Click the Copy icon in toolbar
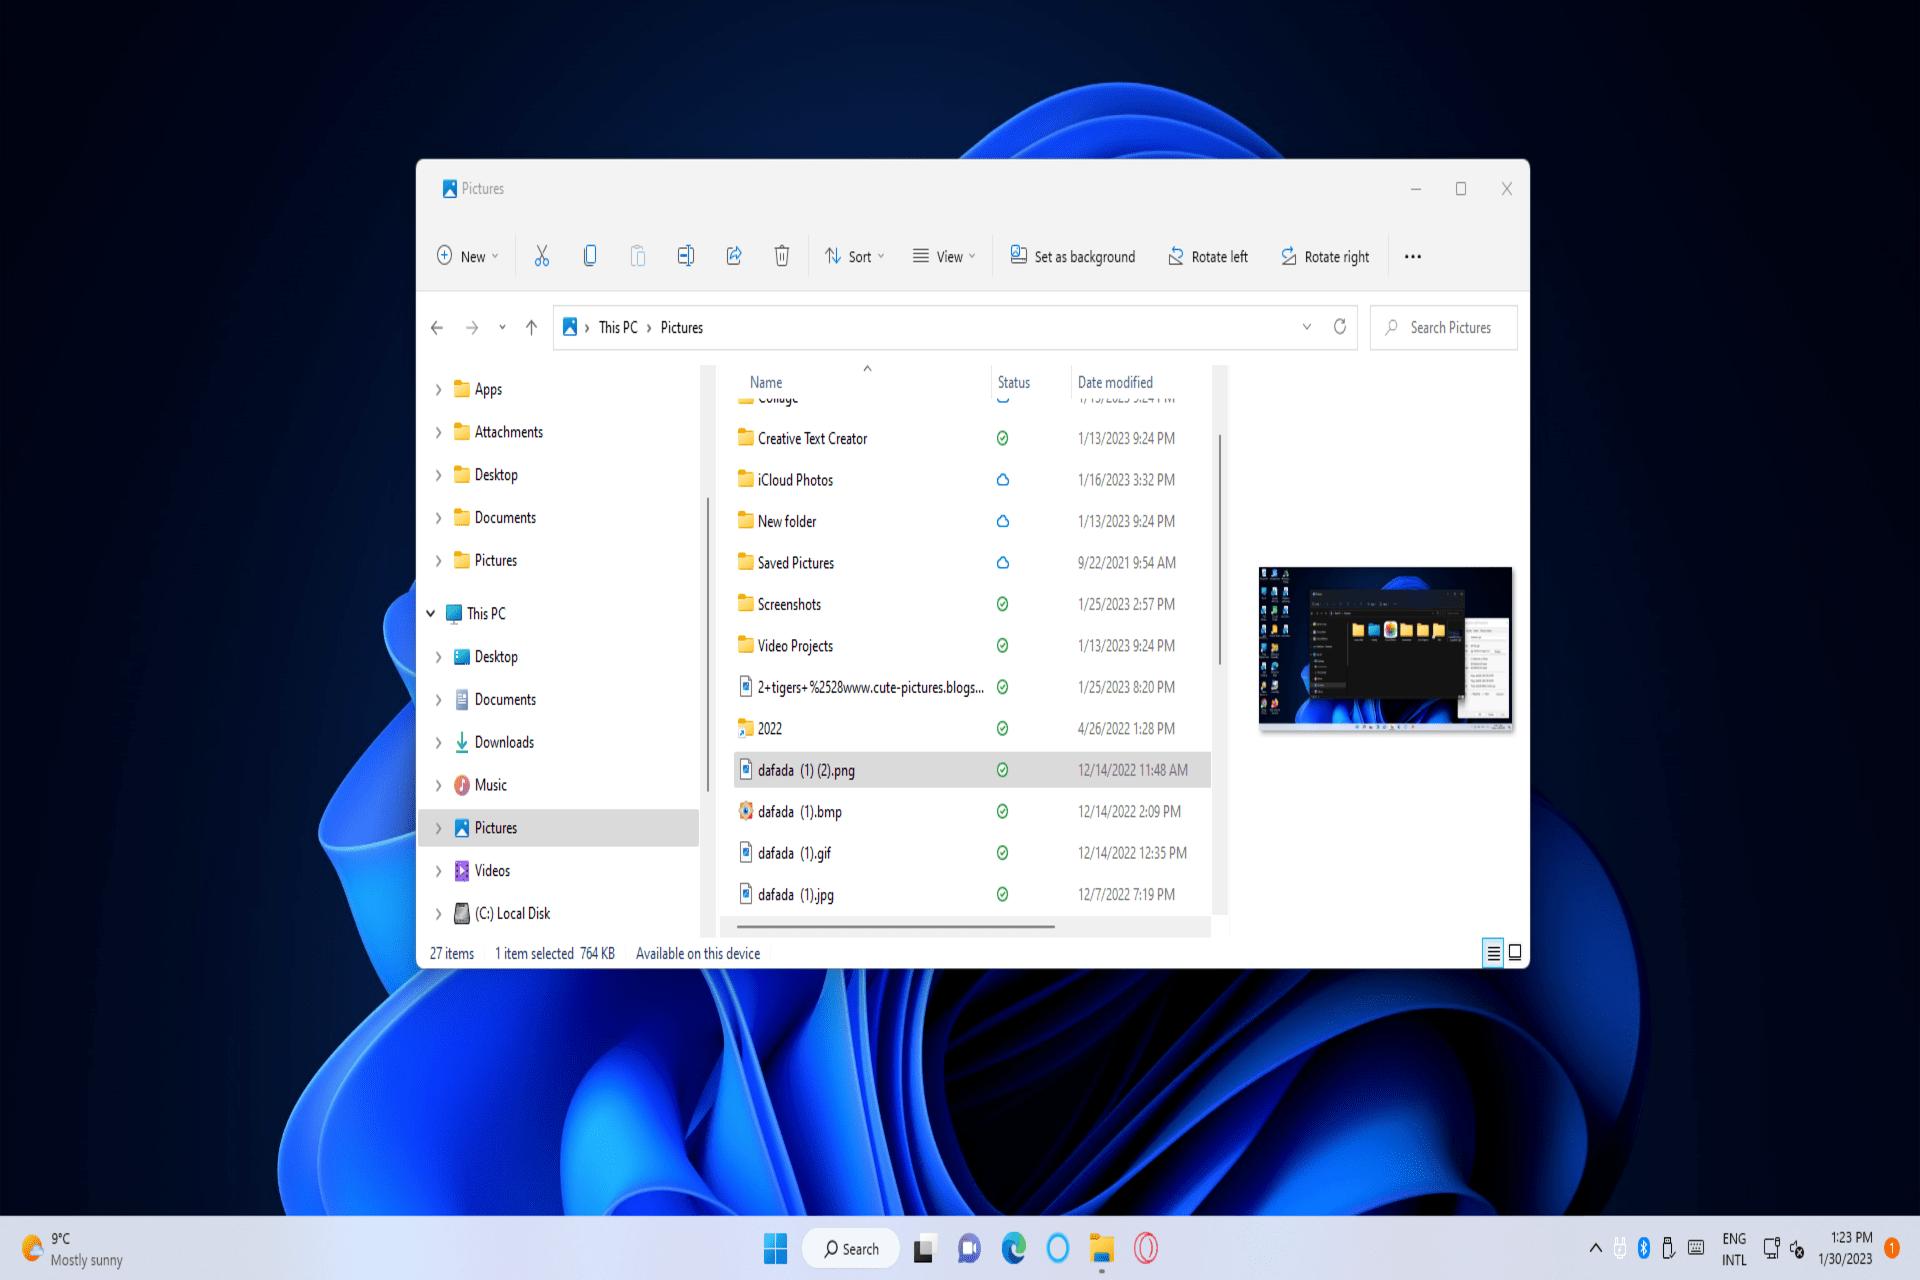The image size is (1920, 1280). coord(590,256)
